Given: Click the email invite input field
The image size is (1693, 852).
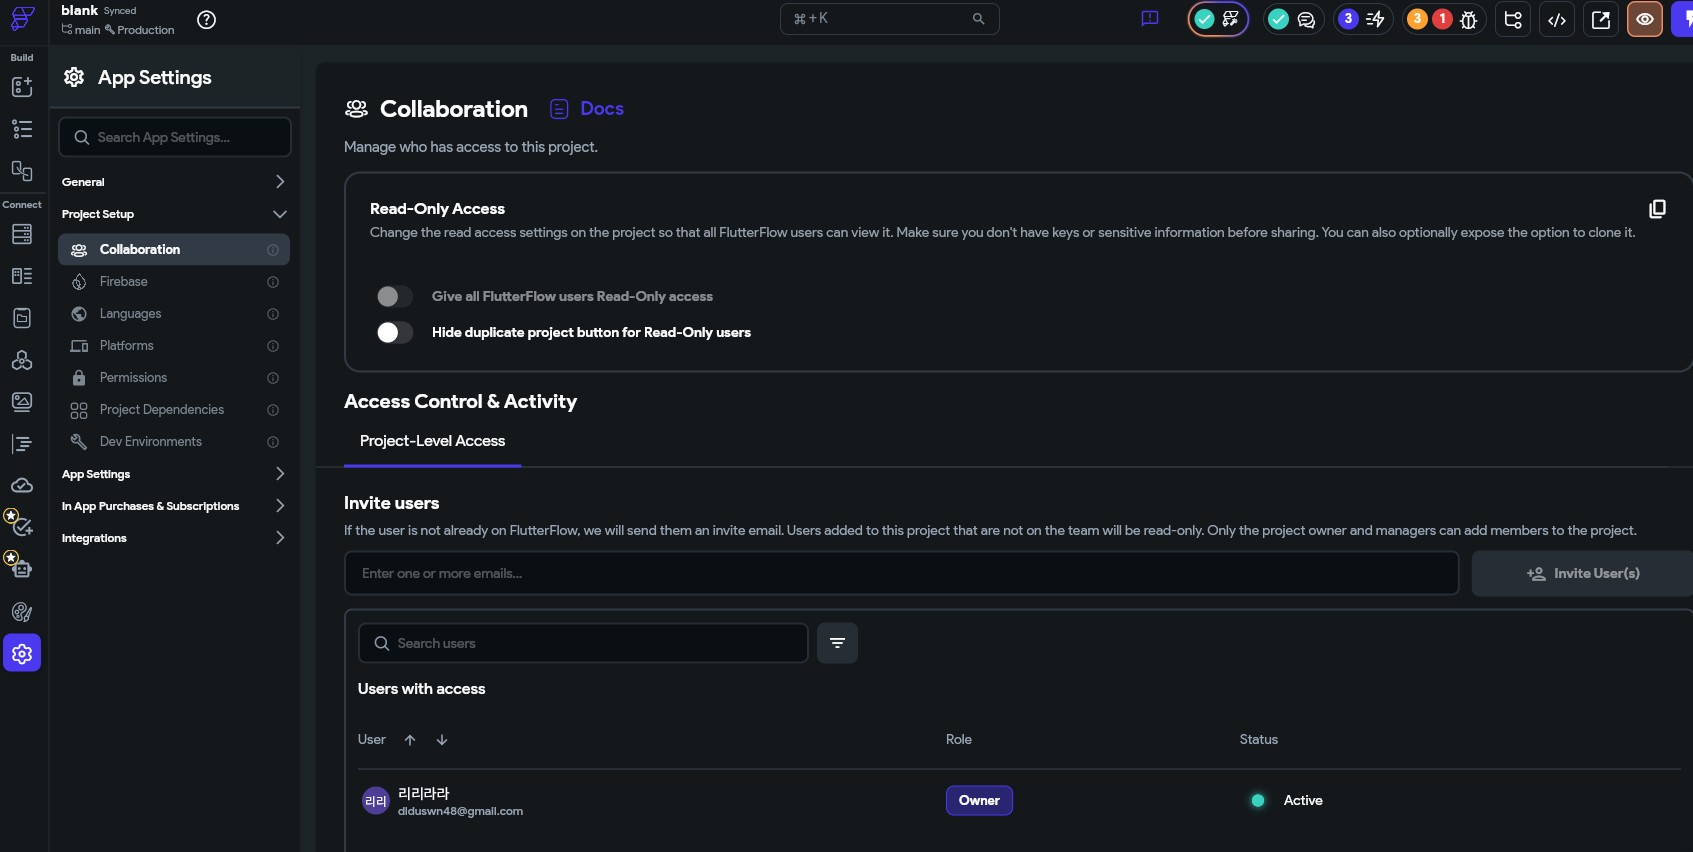Looking at the screenshot, I should coord(901,574).
